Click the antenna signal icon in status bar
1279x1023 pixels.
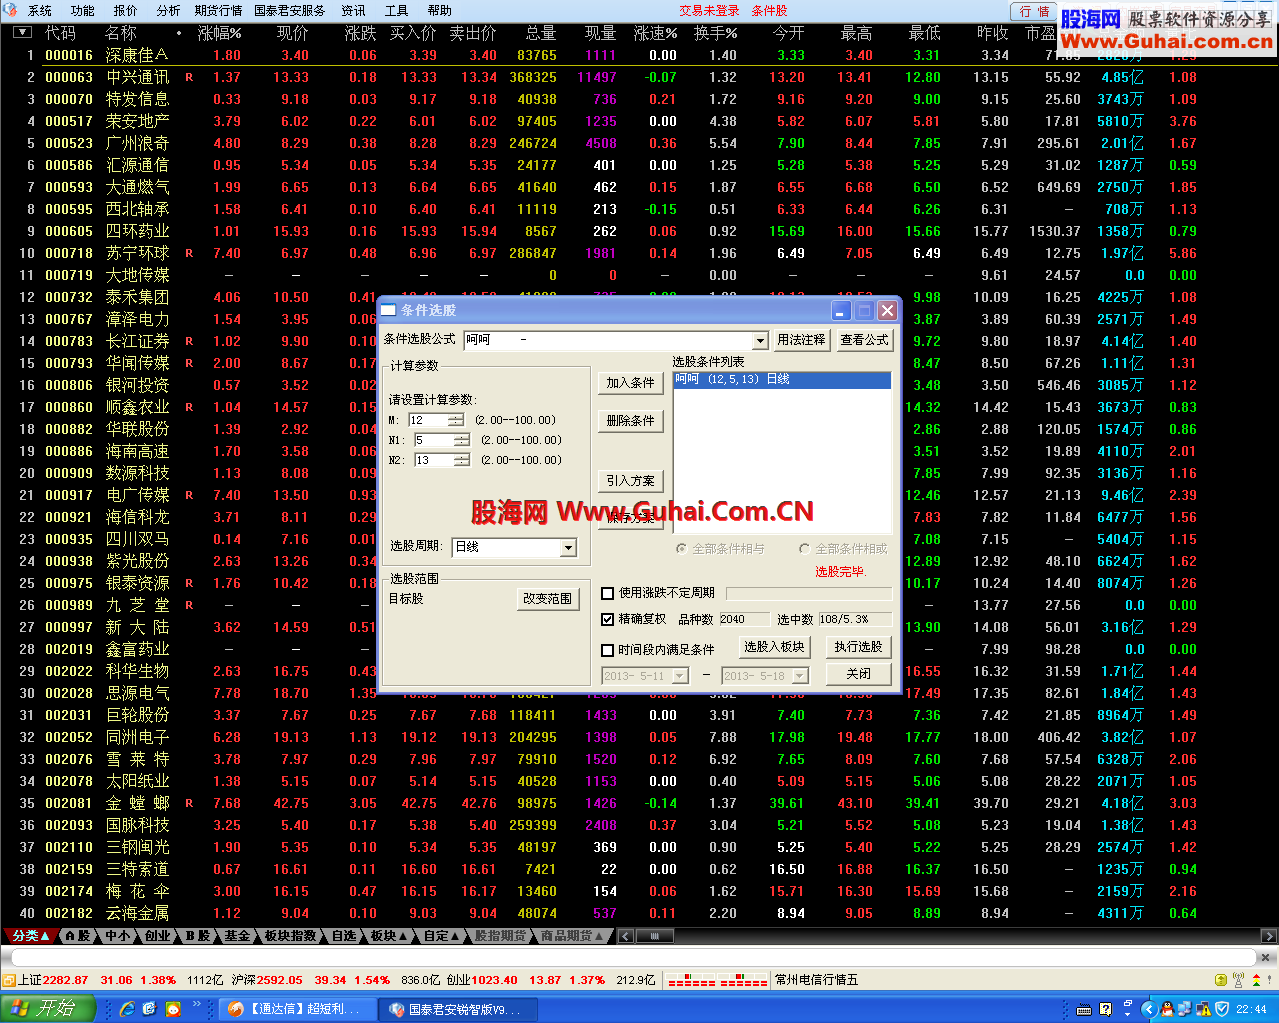[1238, 980]
